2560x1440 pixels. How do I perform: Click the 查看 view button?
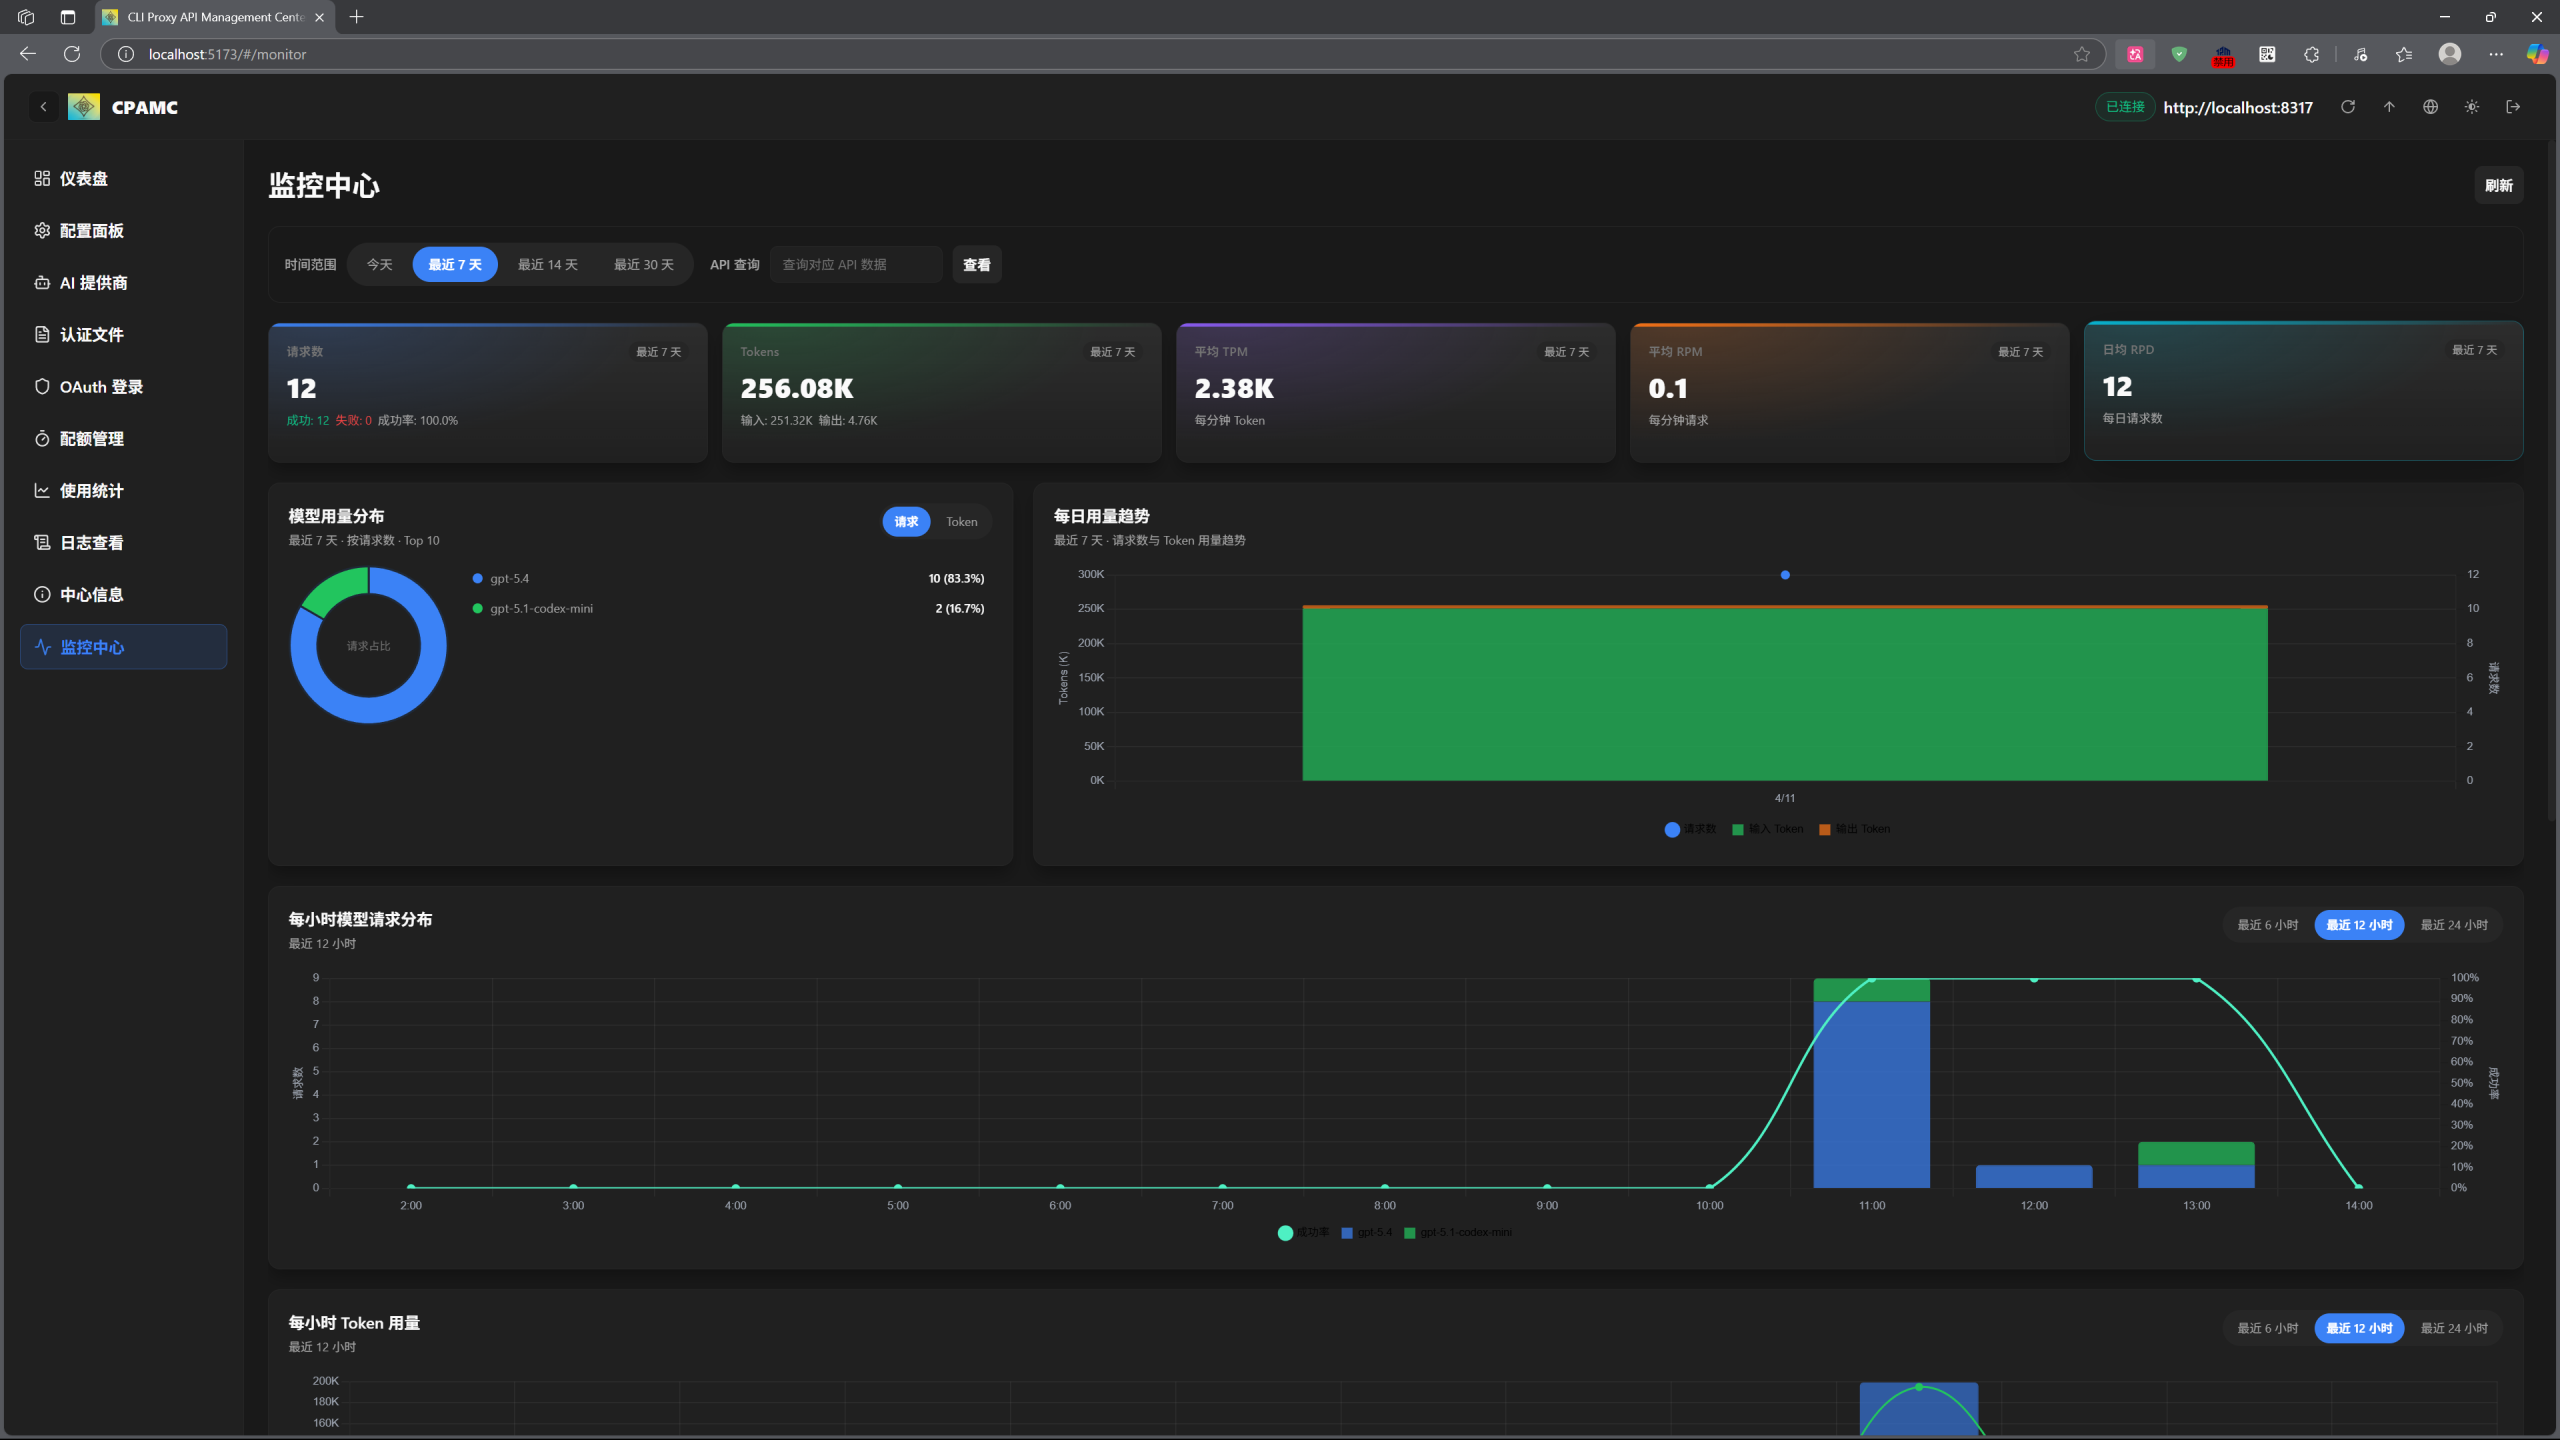point(976,265)
